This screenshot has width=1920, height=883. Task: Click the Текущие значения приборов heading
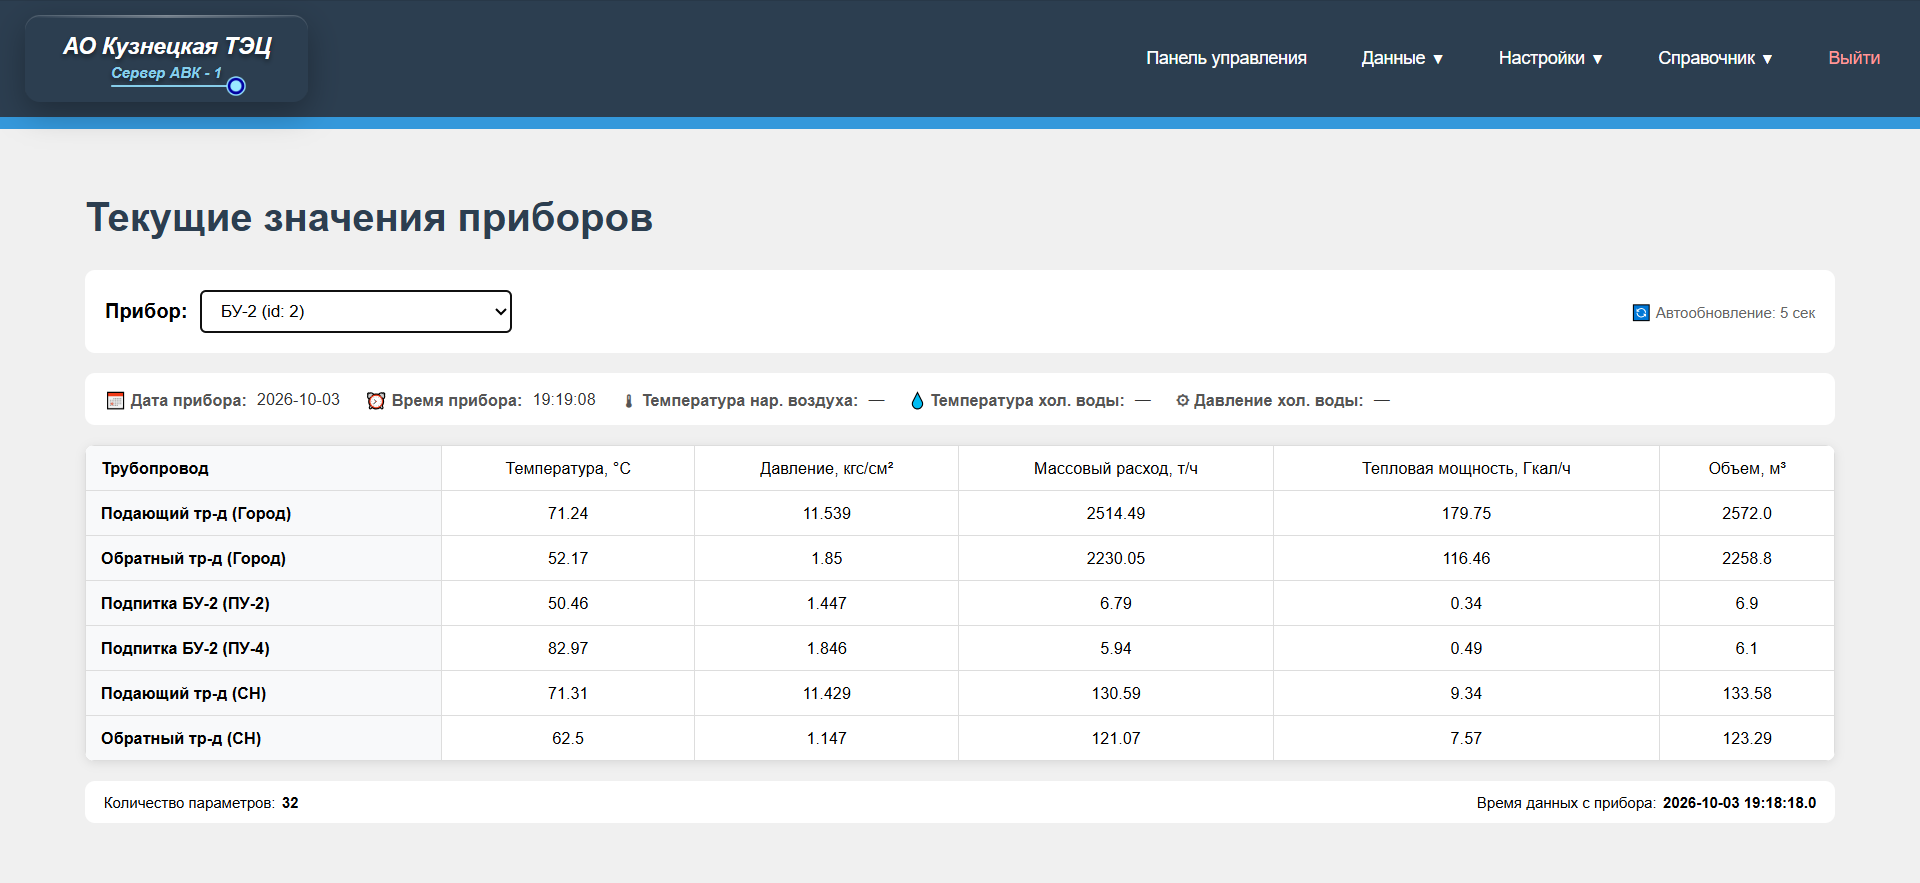369,217
